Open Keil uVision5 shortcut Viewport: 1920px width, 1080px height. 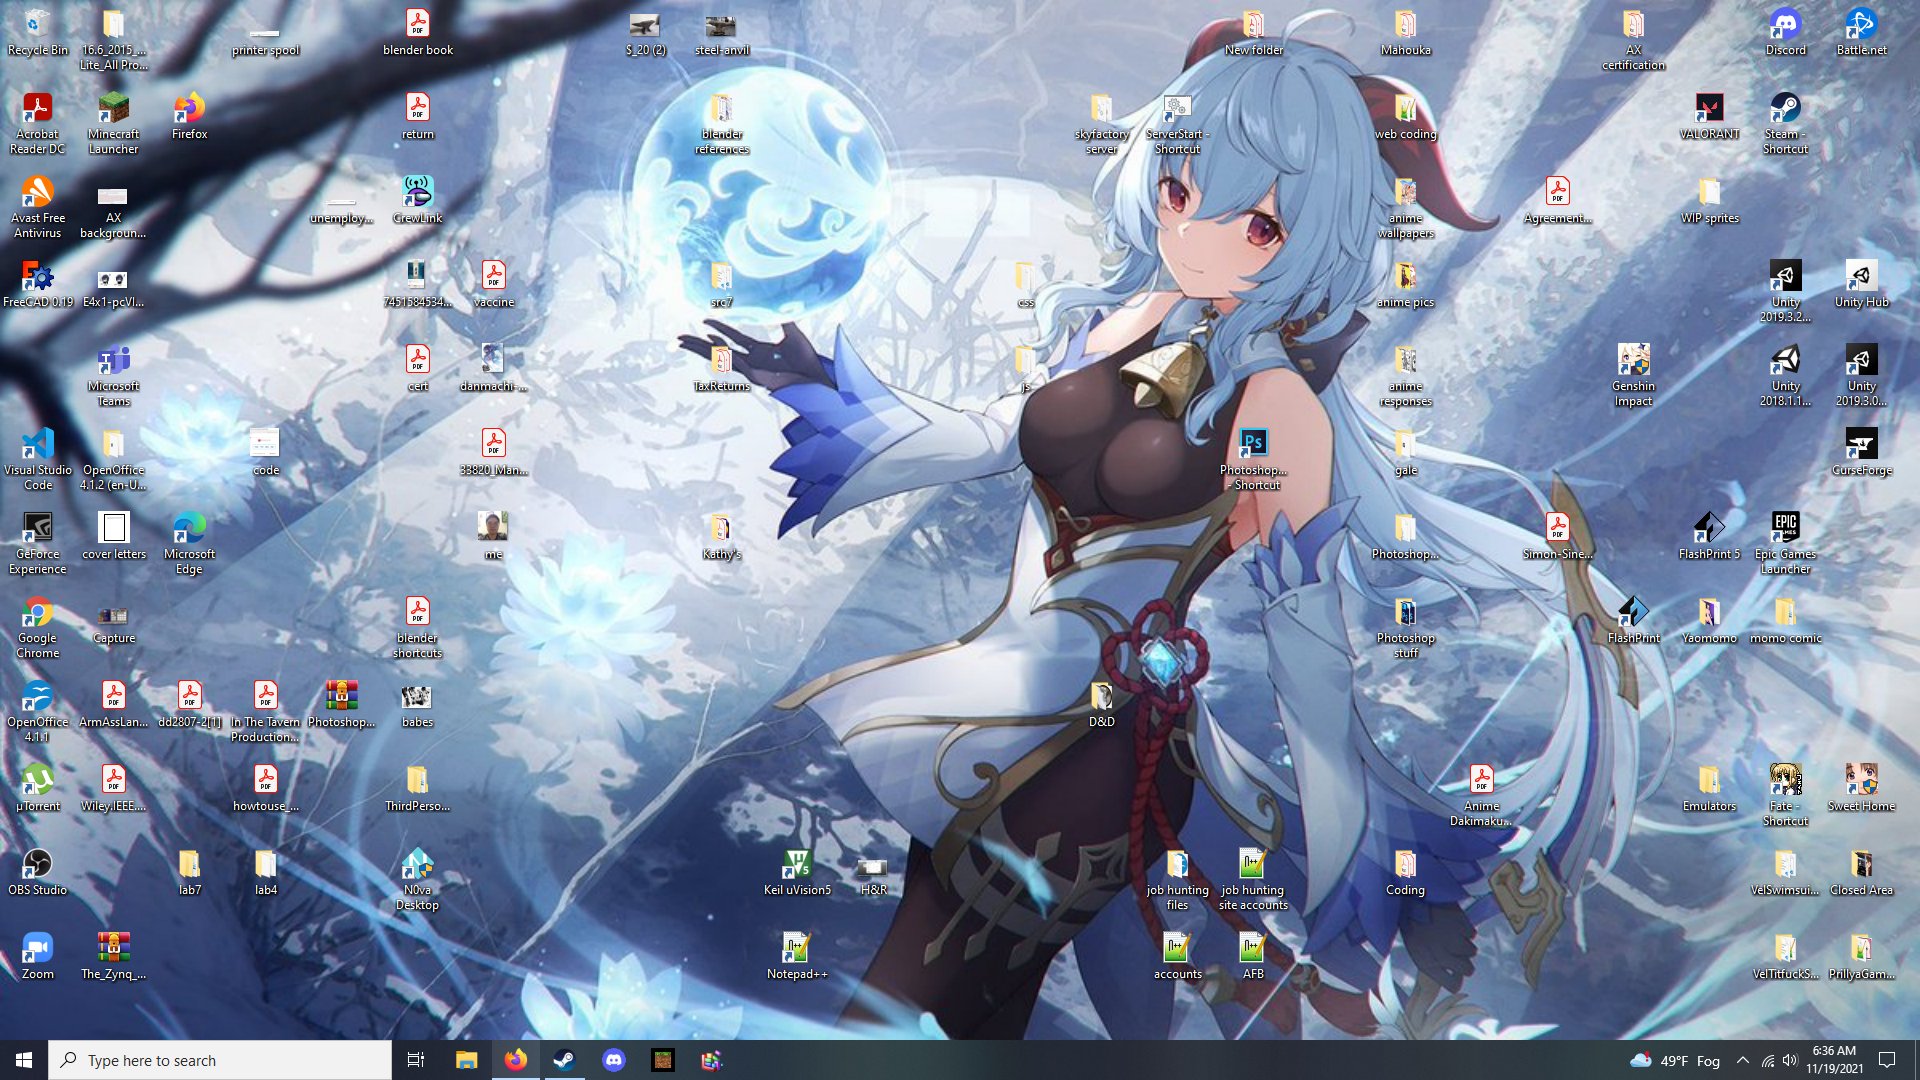click(x=797, y=872)
